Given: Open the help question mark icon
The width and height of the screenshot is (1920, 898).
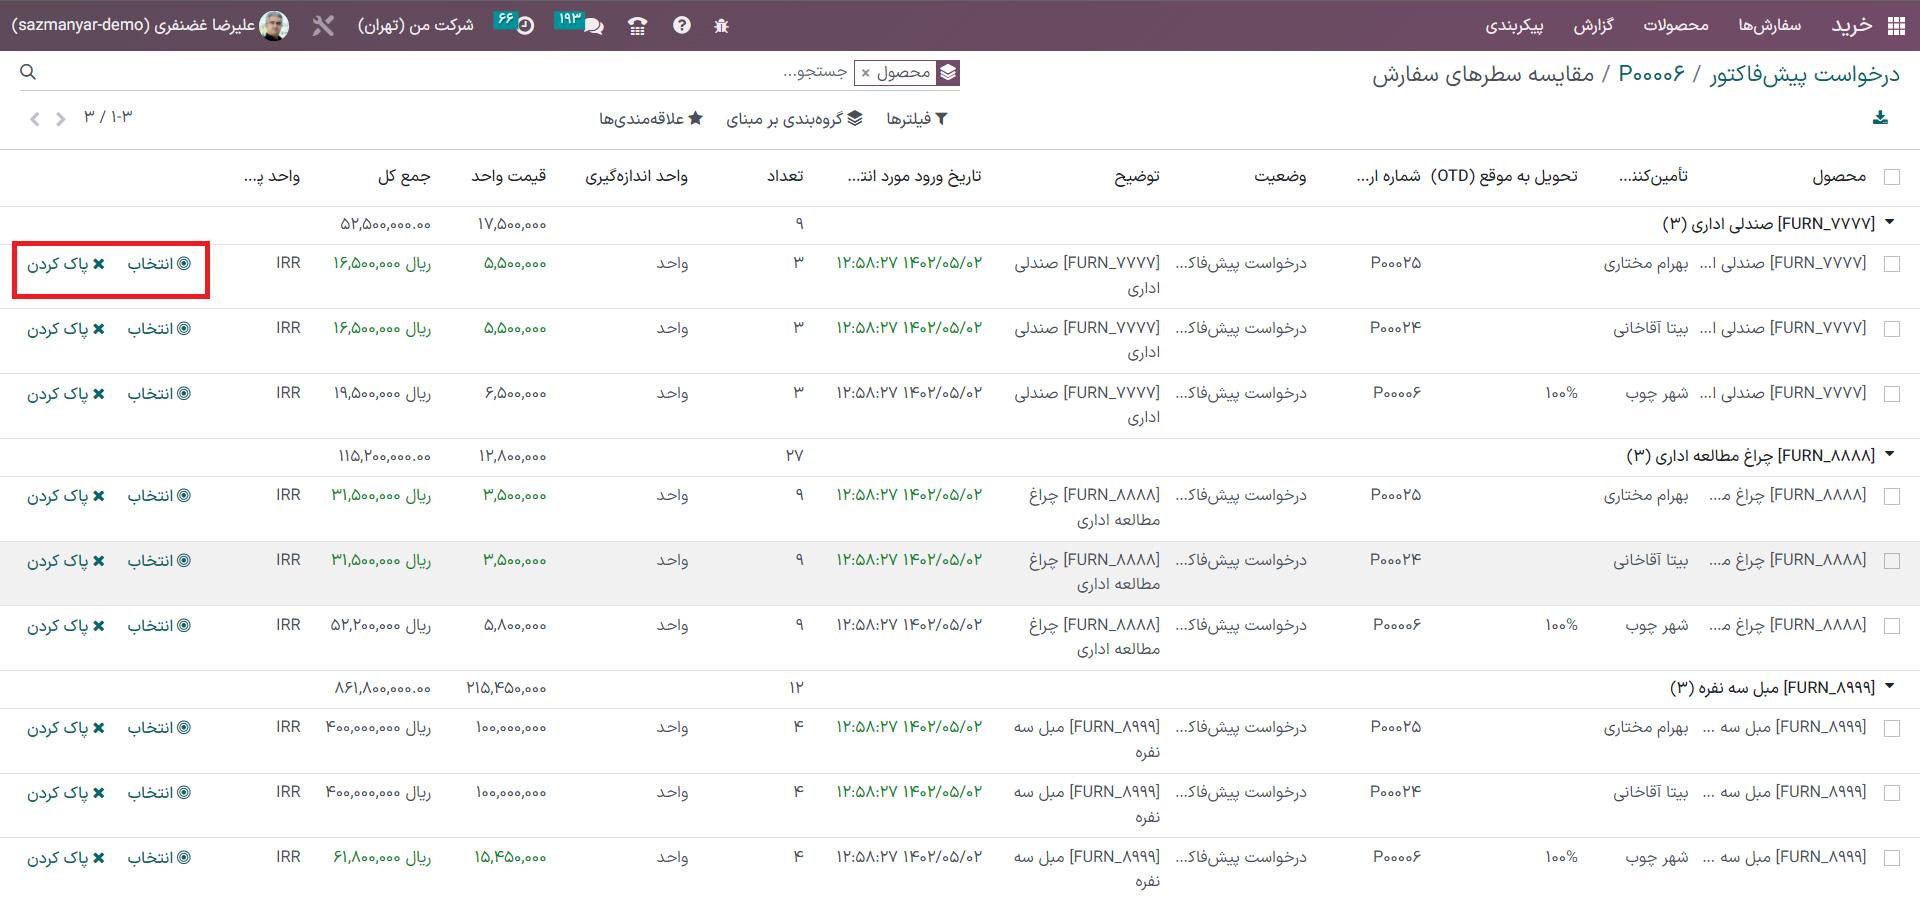Looking at the screenshot, I should click(681, 26).
